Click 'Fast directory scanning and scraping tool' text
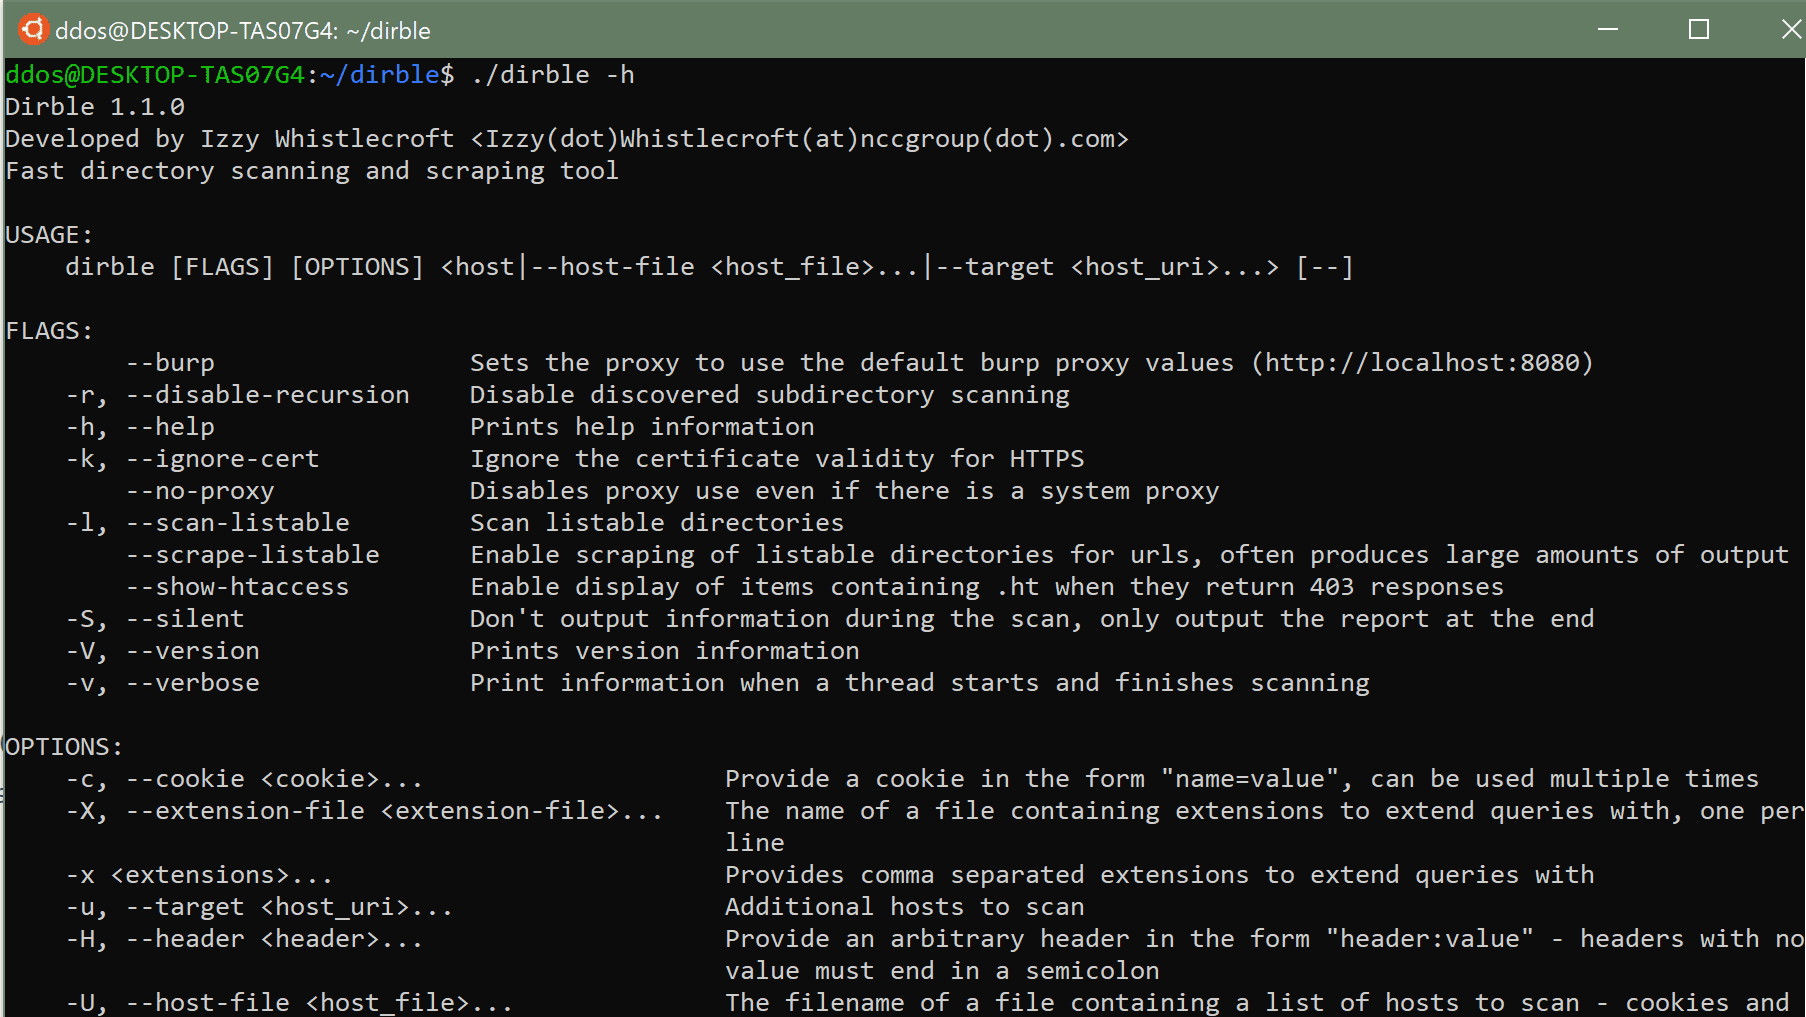Screen dimensions: 1806x1017 point(312,171)
